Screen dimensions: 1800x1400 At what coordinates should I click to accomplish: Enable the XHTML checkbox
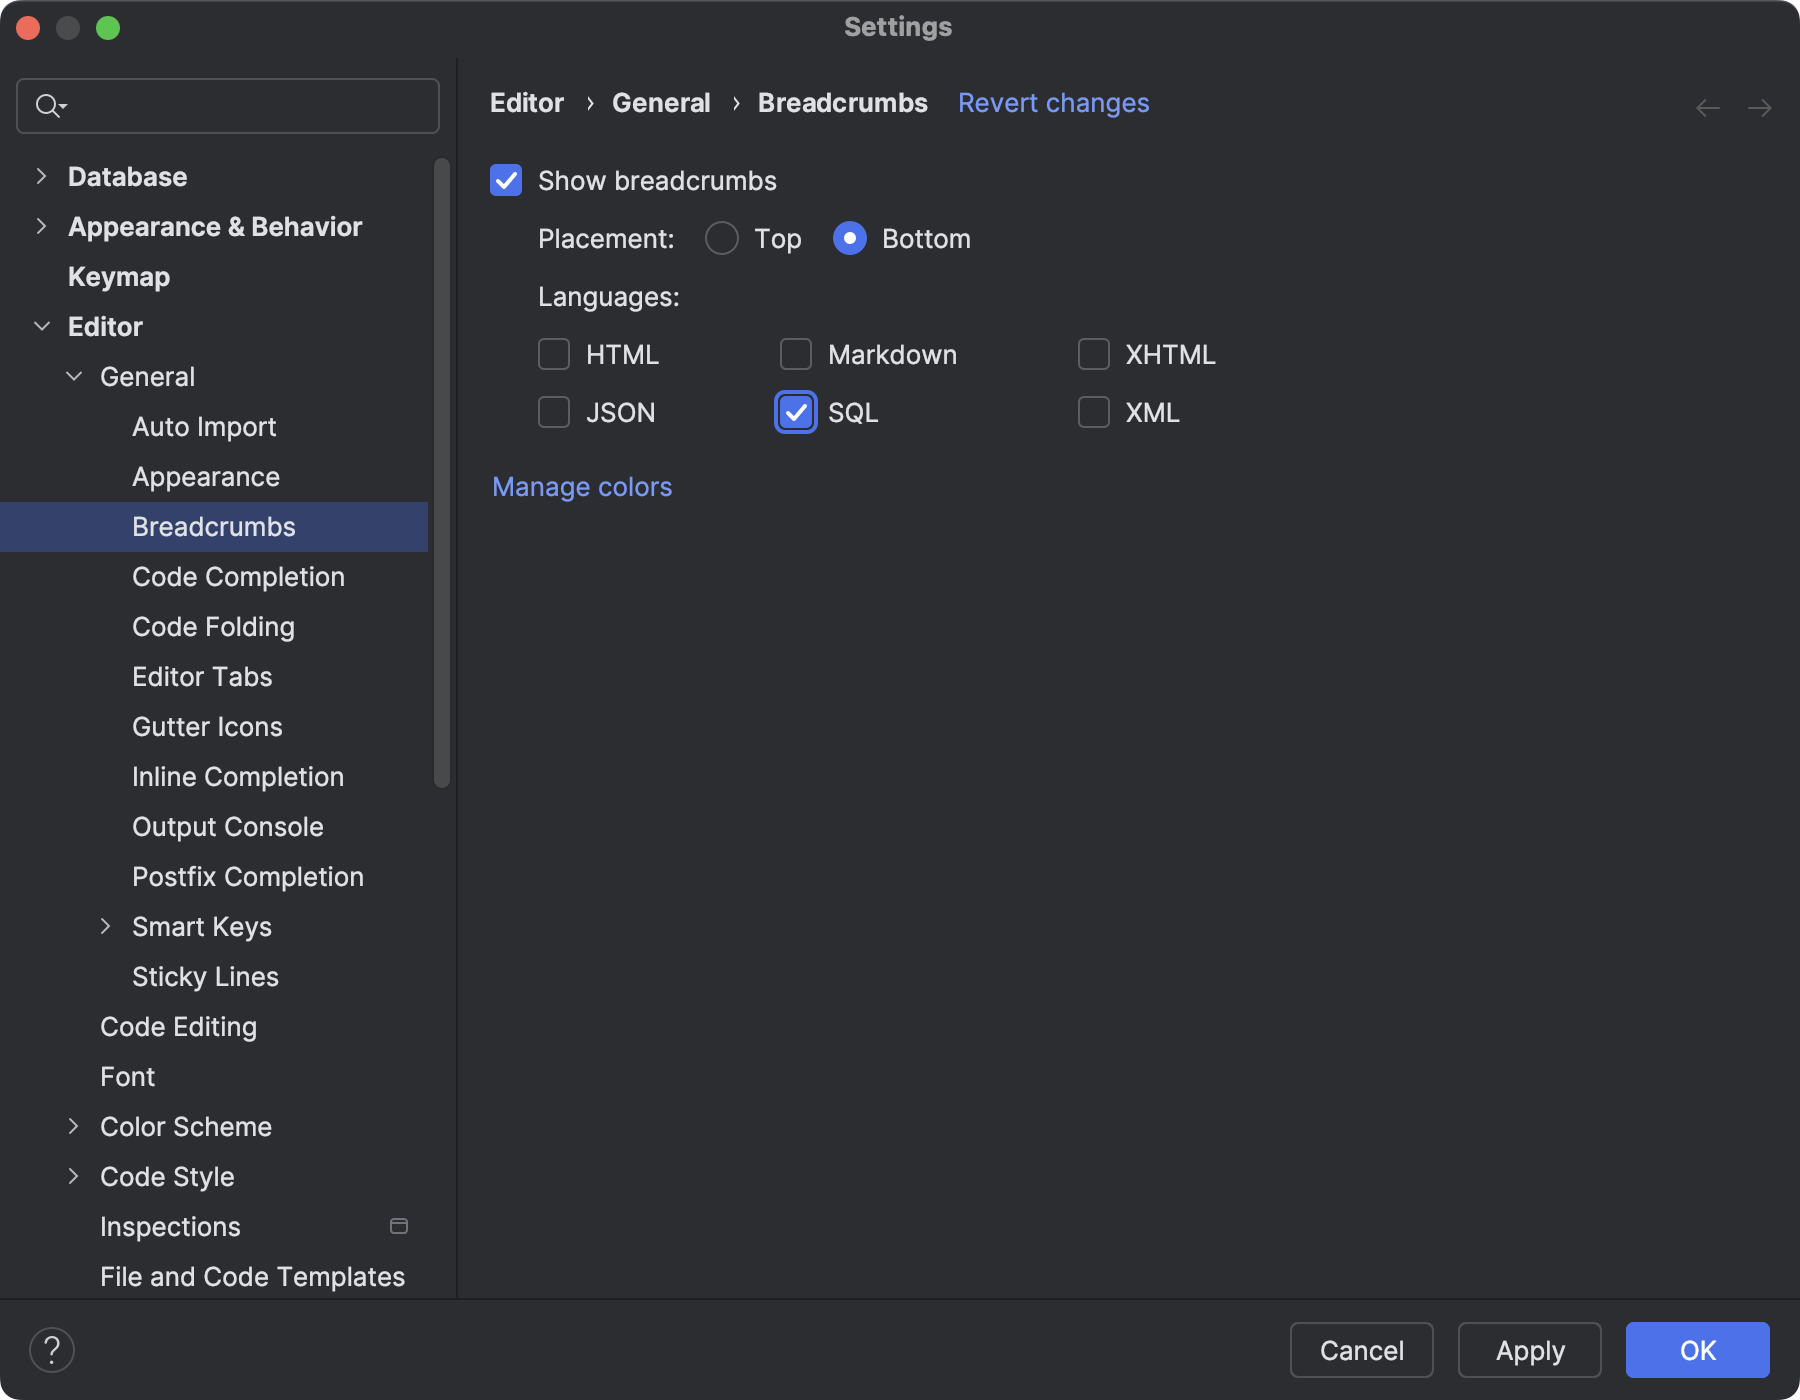(x=1094, y=354)
